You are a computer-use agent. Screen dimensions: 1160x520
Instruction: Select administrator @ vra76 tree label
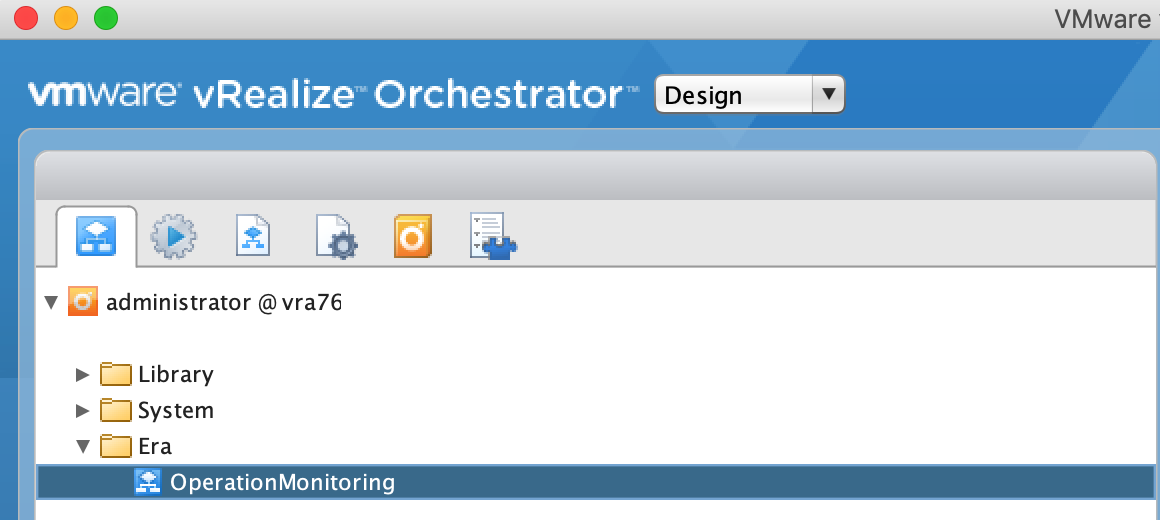pyautogui.click(x=223, y=302)
